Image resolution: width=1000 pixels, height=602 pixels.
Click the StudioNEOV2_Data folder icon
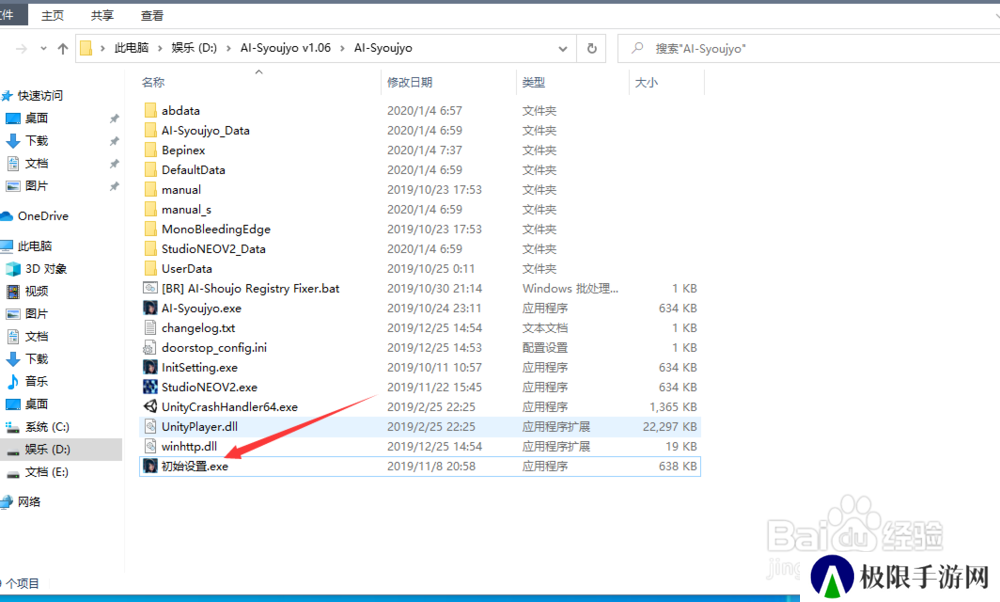pos(151,249)
